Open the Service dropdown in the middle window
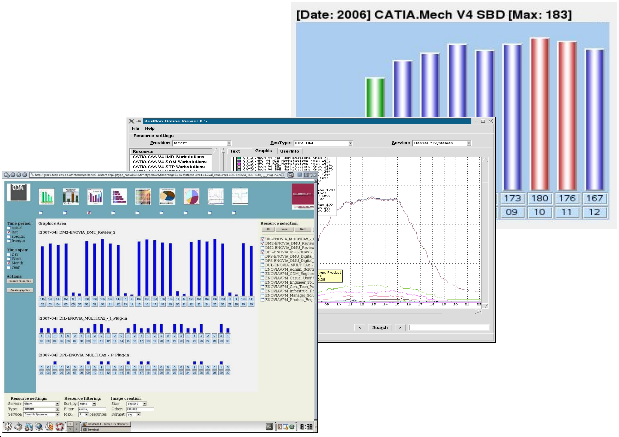Image resolution: width=619 pixels, height=437 pixels. (442, 143)
